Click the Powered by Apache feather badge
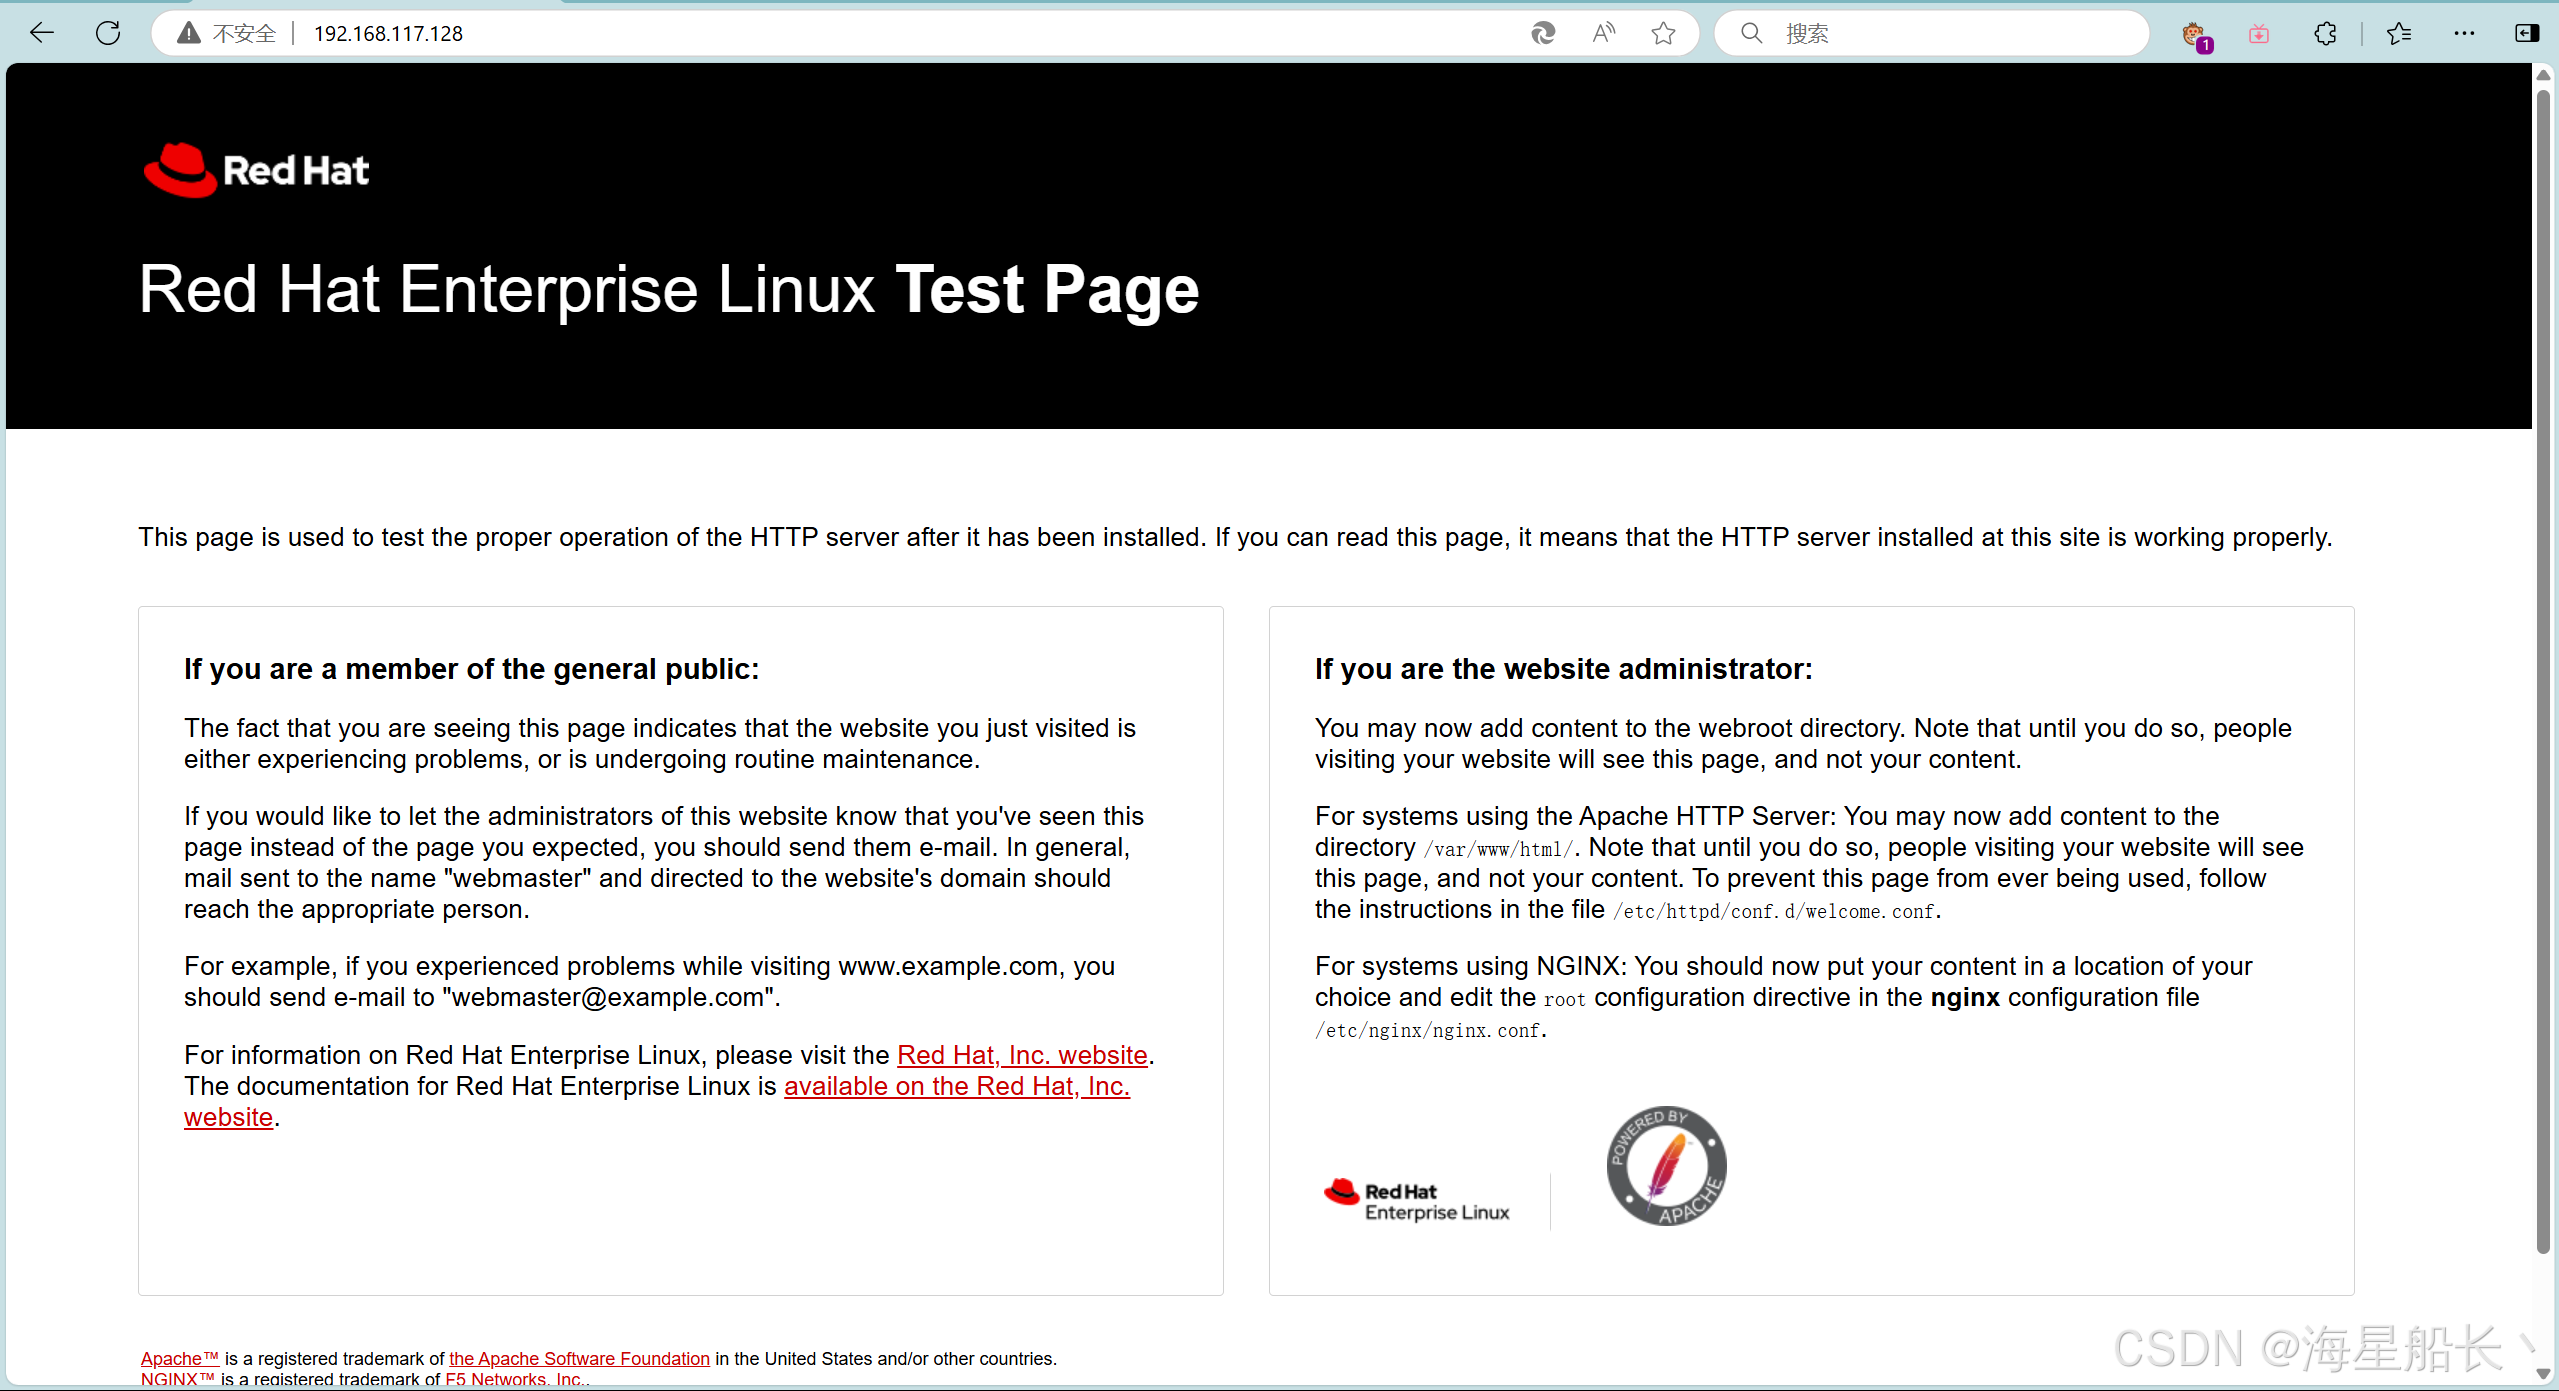Image resolution: width=2559 pixels, height=1391 pixels. (1666, 1165)
